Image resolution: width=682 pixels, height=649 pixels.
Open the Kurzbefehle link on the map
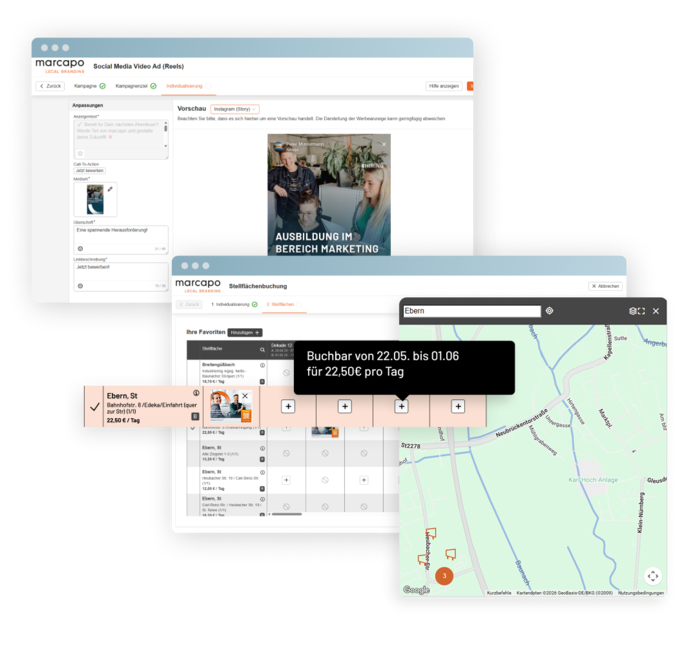tap(499, 593)
